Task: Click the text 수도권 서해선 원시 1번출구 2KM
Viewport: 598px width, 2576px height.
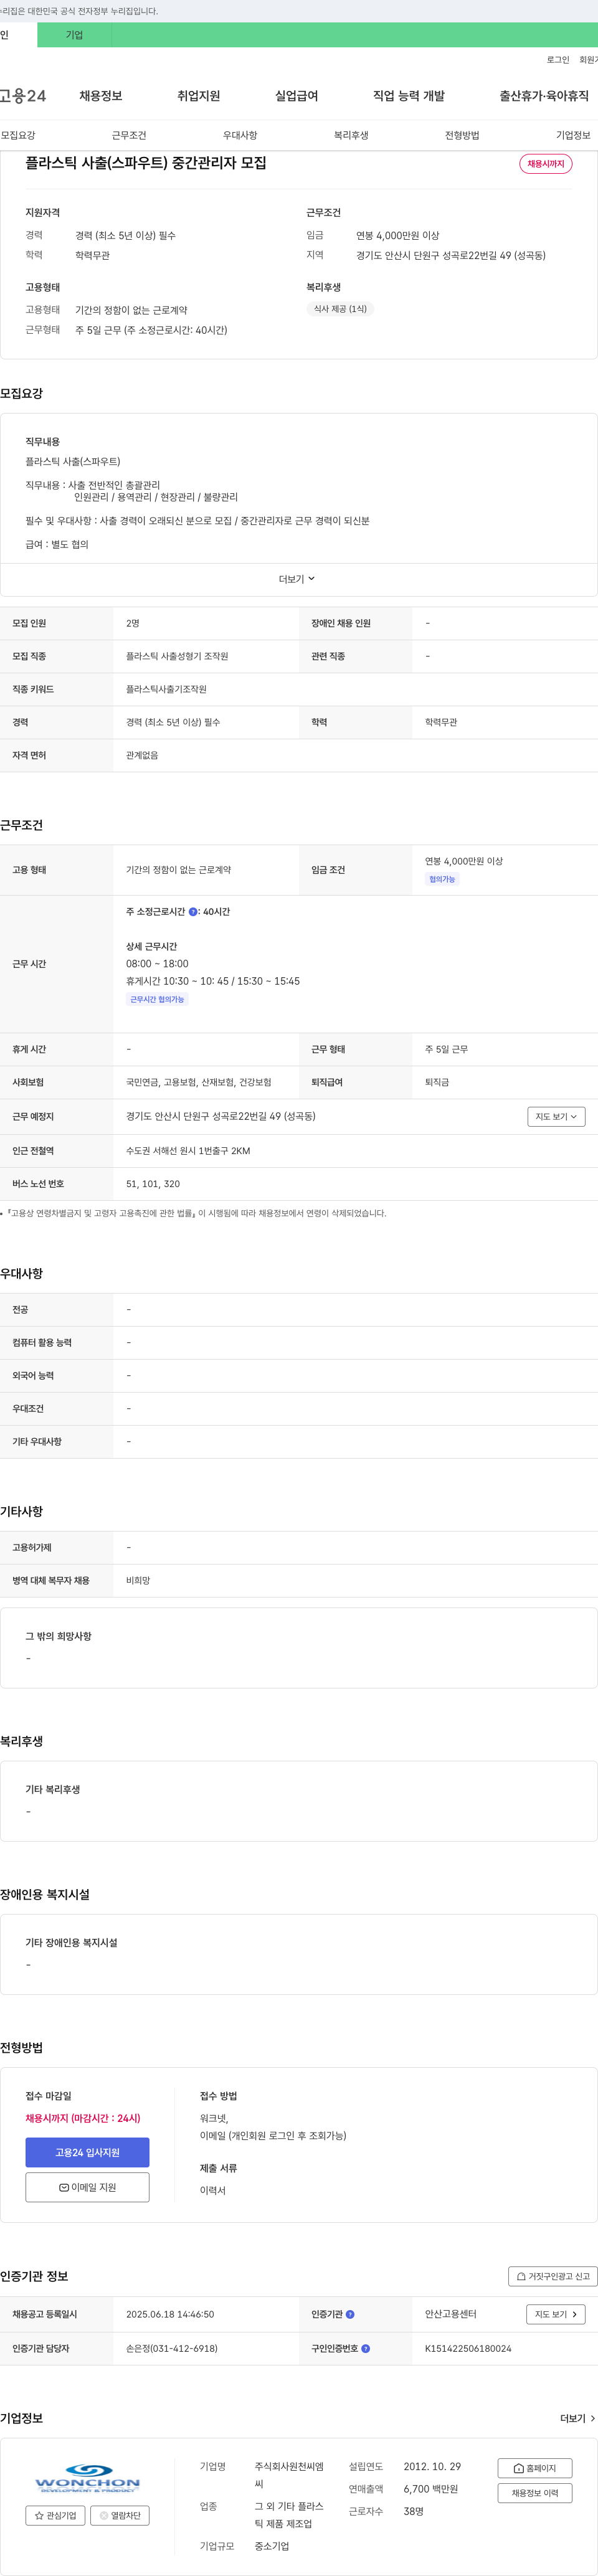Action: click(188, 1151)
